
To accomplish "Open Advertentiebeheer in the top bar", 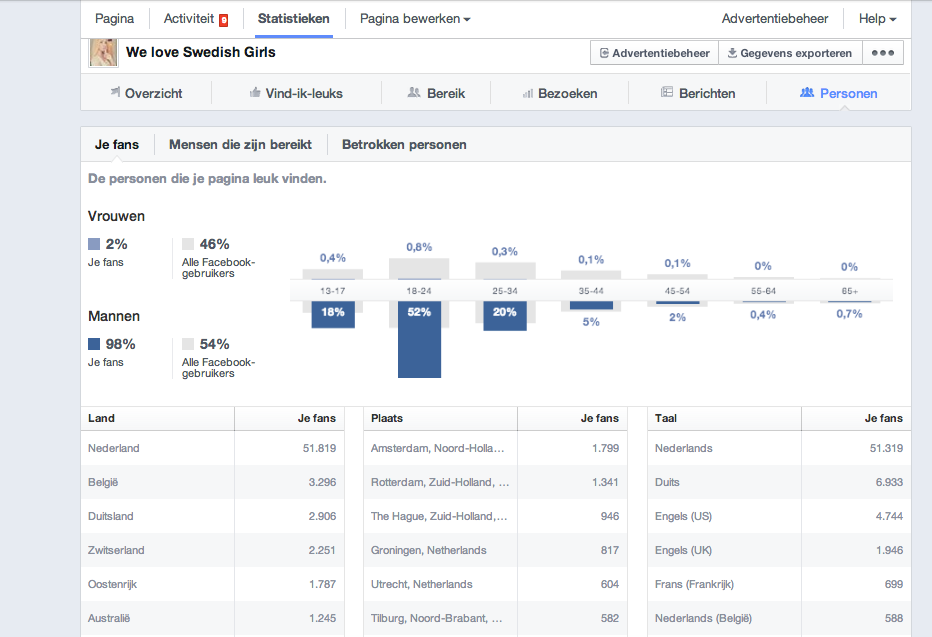I will [774, 19].
